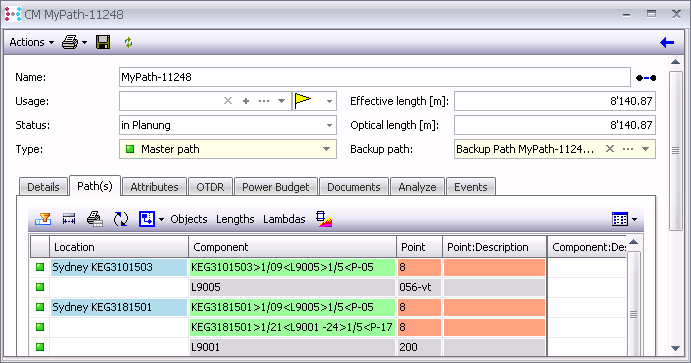Image resolution: width=691 pixels, height=363 pixels.
Task: Click the window's outer vertical scrollbar thumb
Action: point(676,151)
